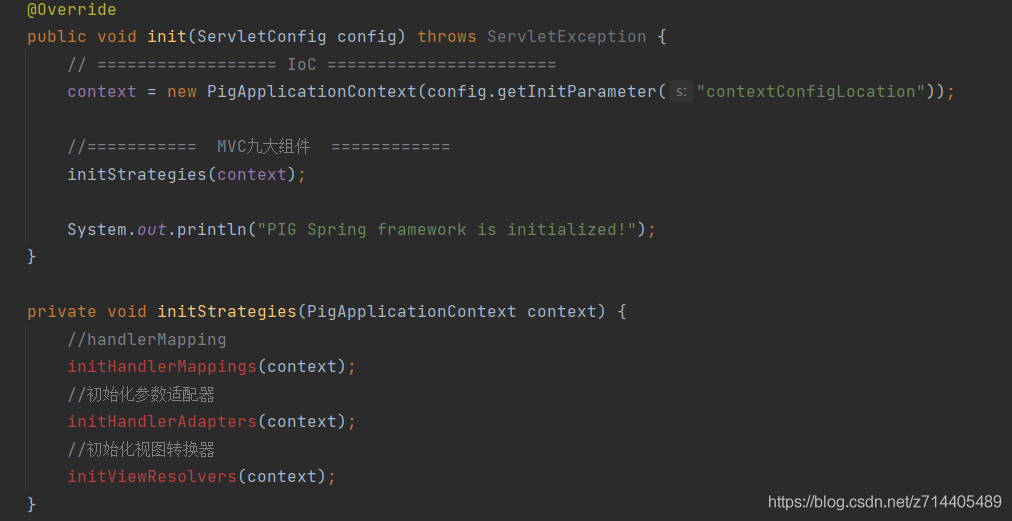
Task: Click the private initStrategies method declaration name
Action: (x=227, y=312)
